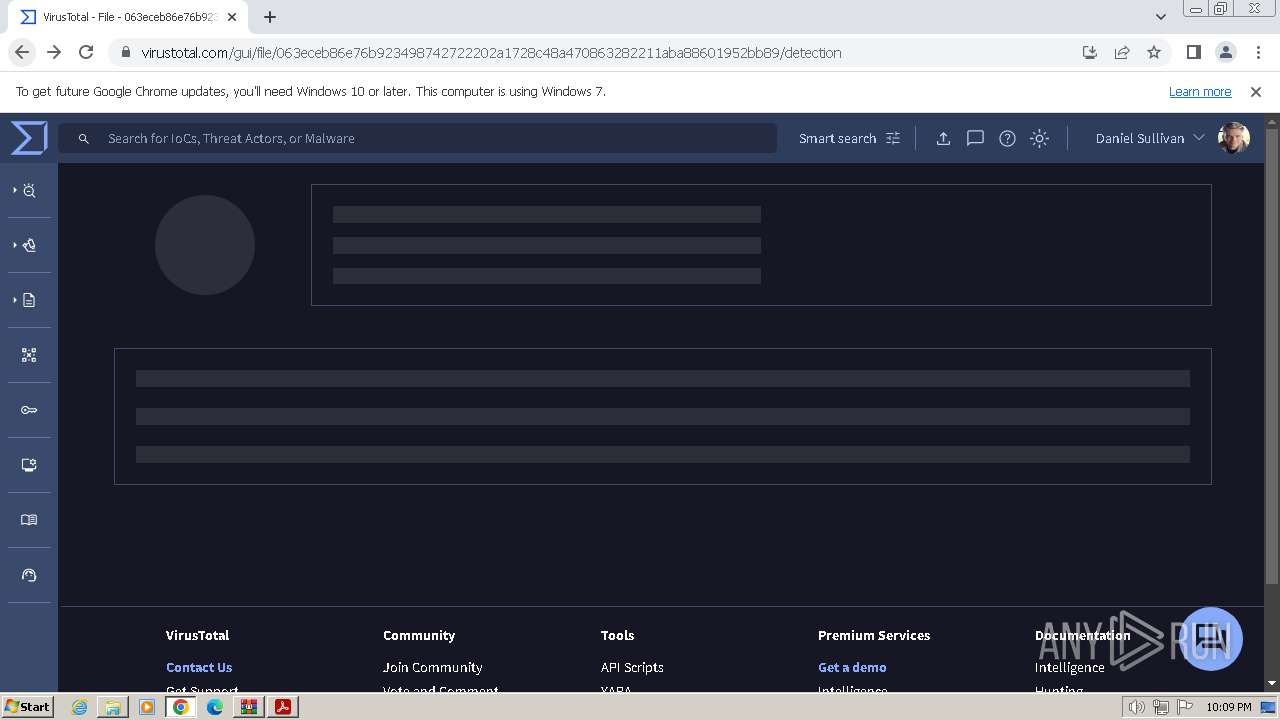
Task: Expand the flask sidebar item arrow
Action: [x=14, y=245]
